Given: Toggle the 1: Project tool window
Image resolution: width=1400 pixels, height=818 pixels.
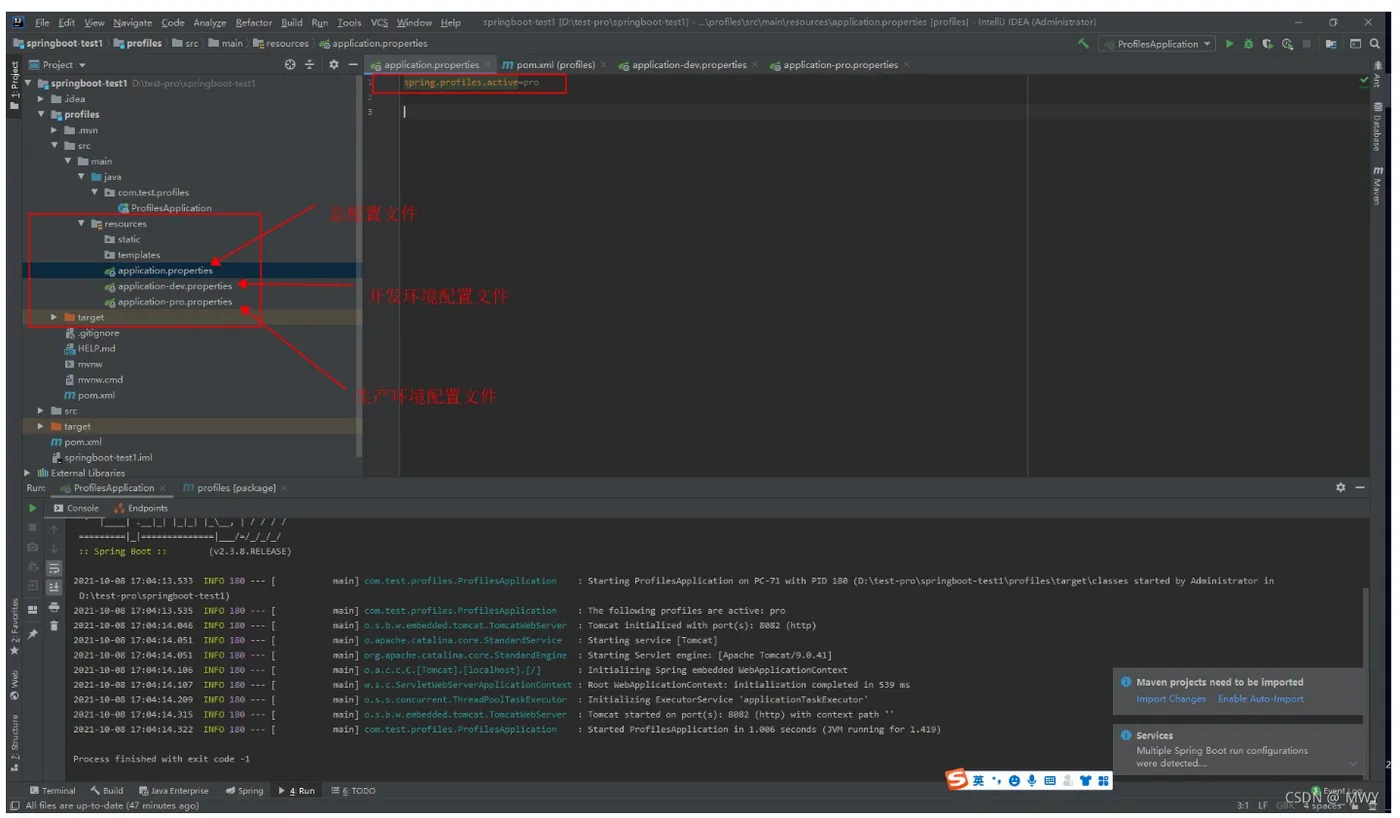Looking at the screenshot, I should click(14, 86).
